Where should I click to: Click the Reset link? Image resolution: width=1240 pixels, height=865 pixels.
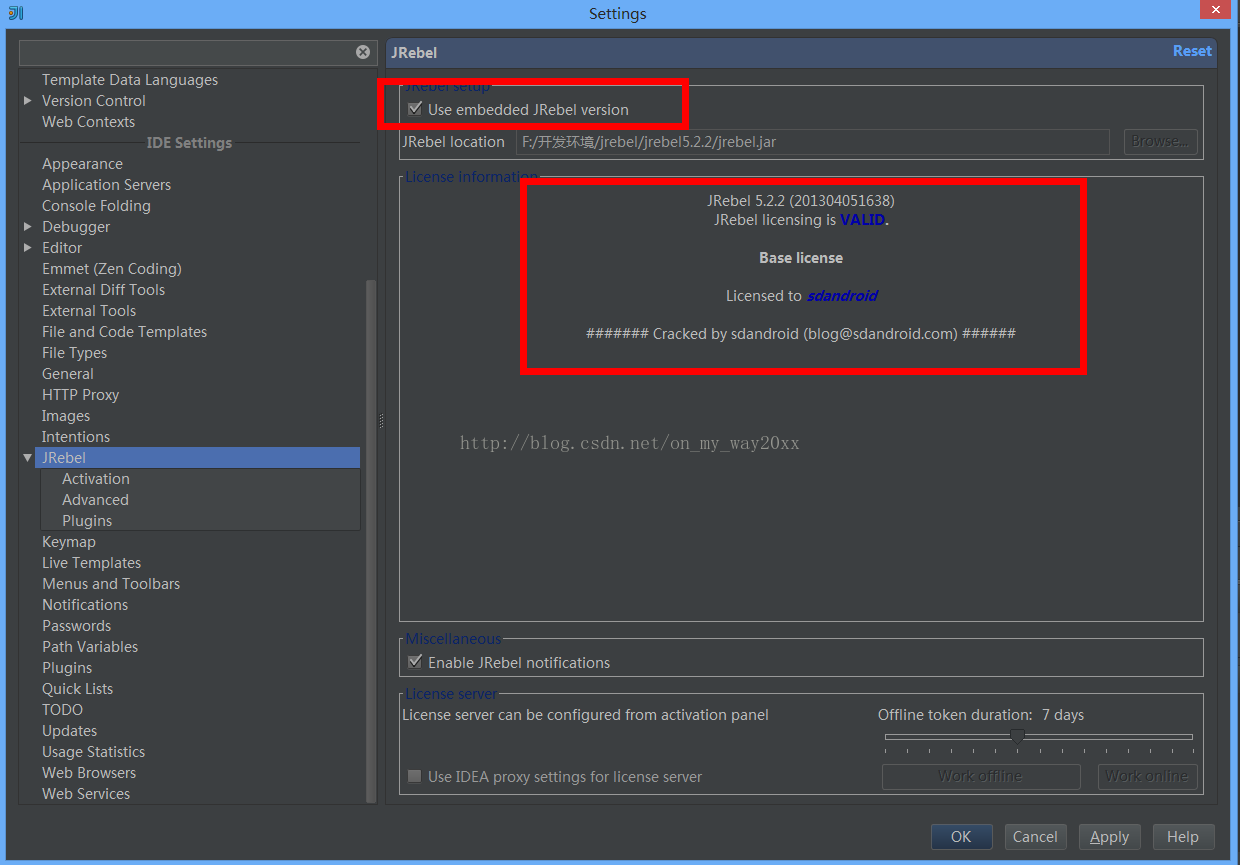[x=1192, y=51]
